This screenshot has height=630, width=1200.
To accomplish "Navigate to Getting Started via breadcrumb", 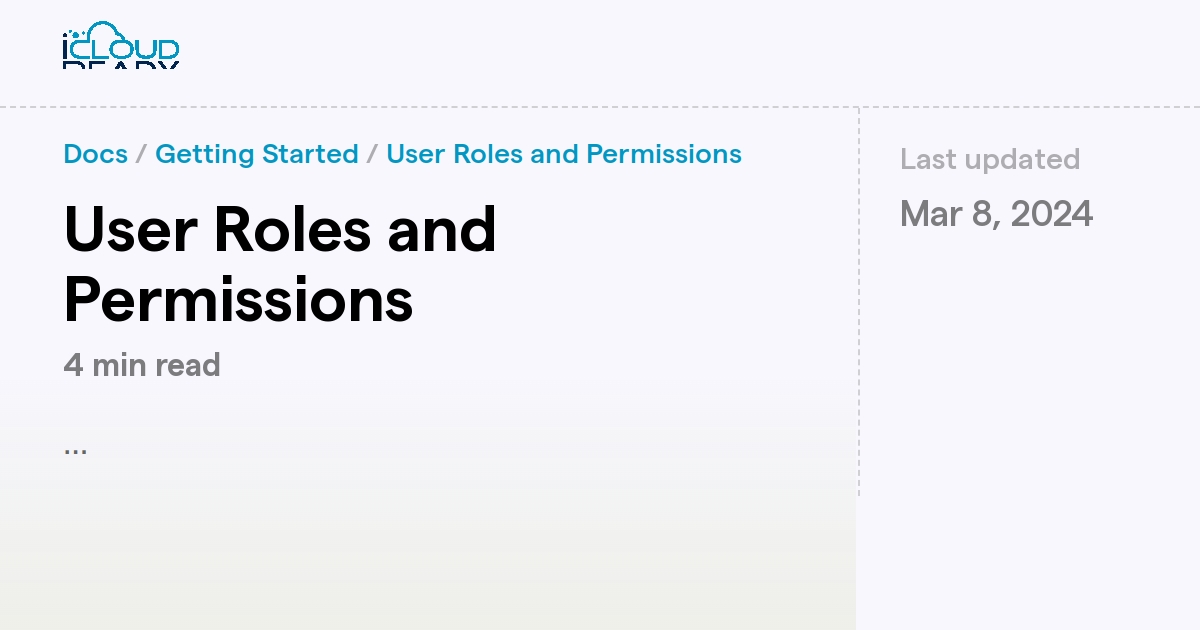I will pyautogui.click(x=257, y=154).
